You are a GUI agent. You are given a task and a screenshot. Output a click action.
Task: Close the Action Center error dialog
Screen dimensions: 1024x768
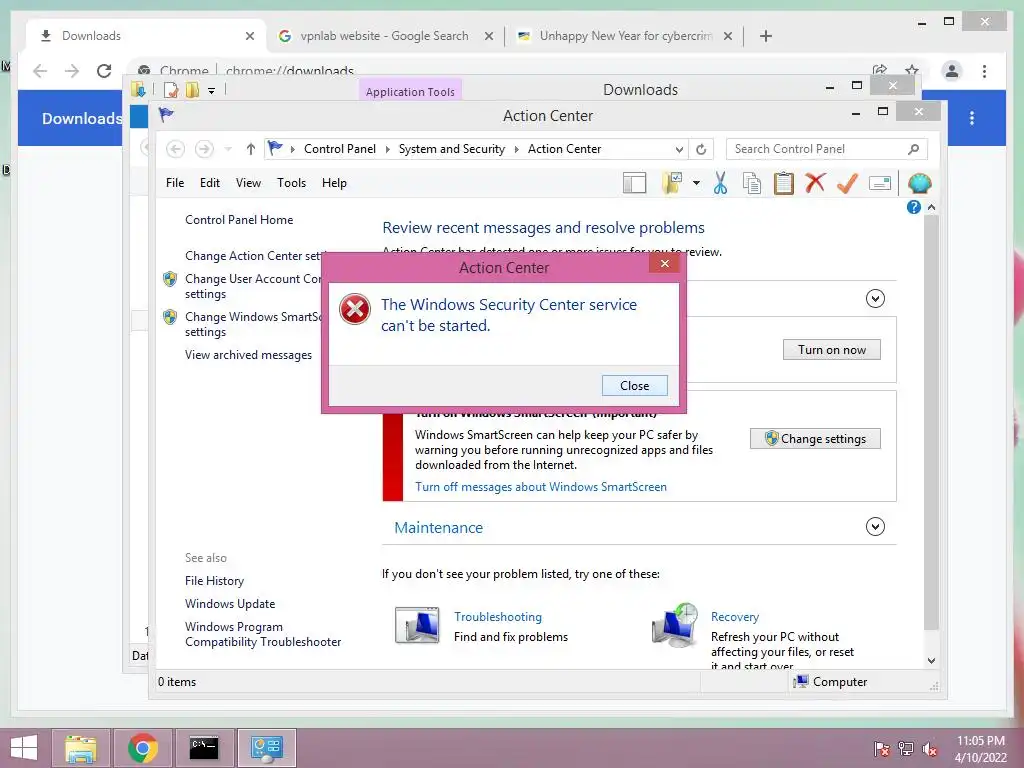(634, 385)
